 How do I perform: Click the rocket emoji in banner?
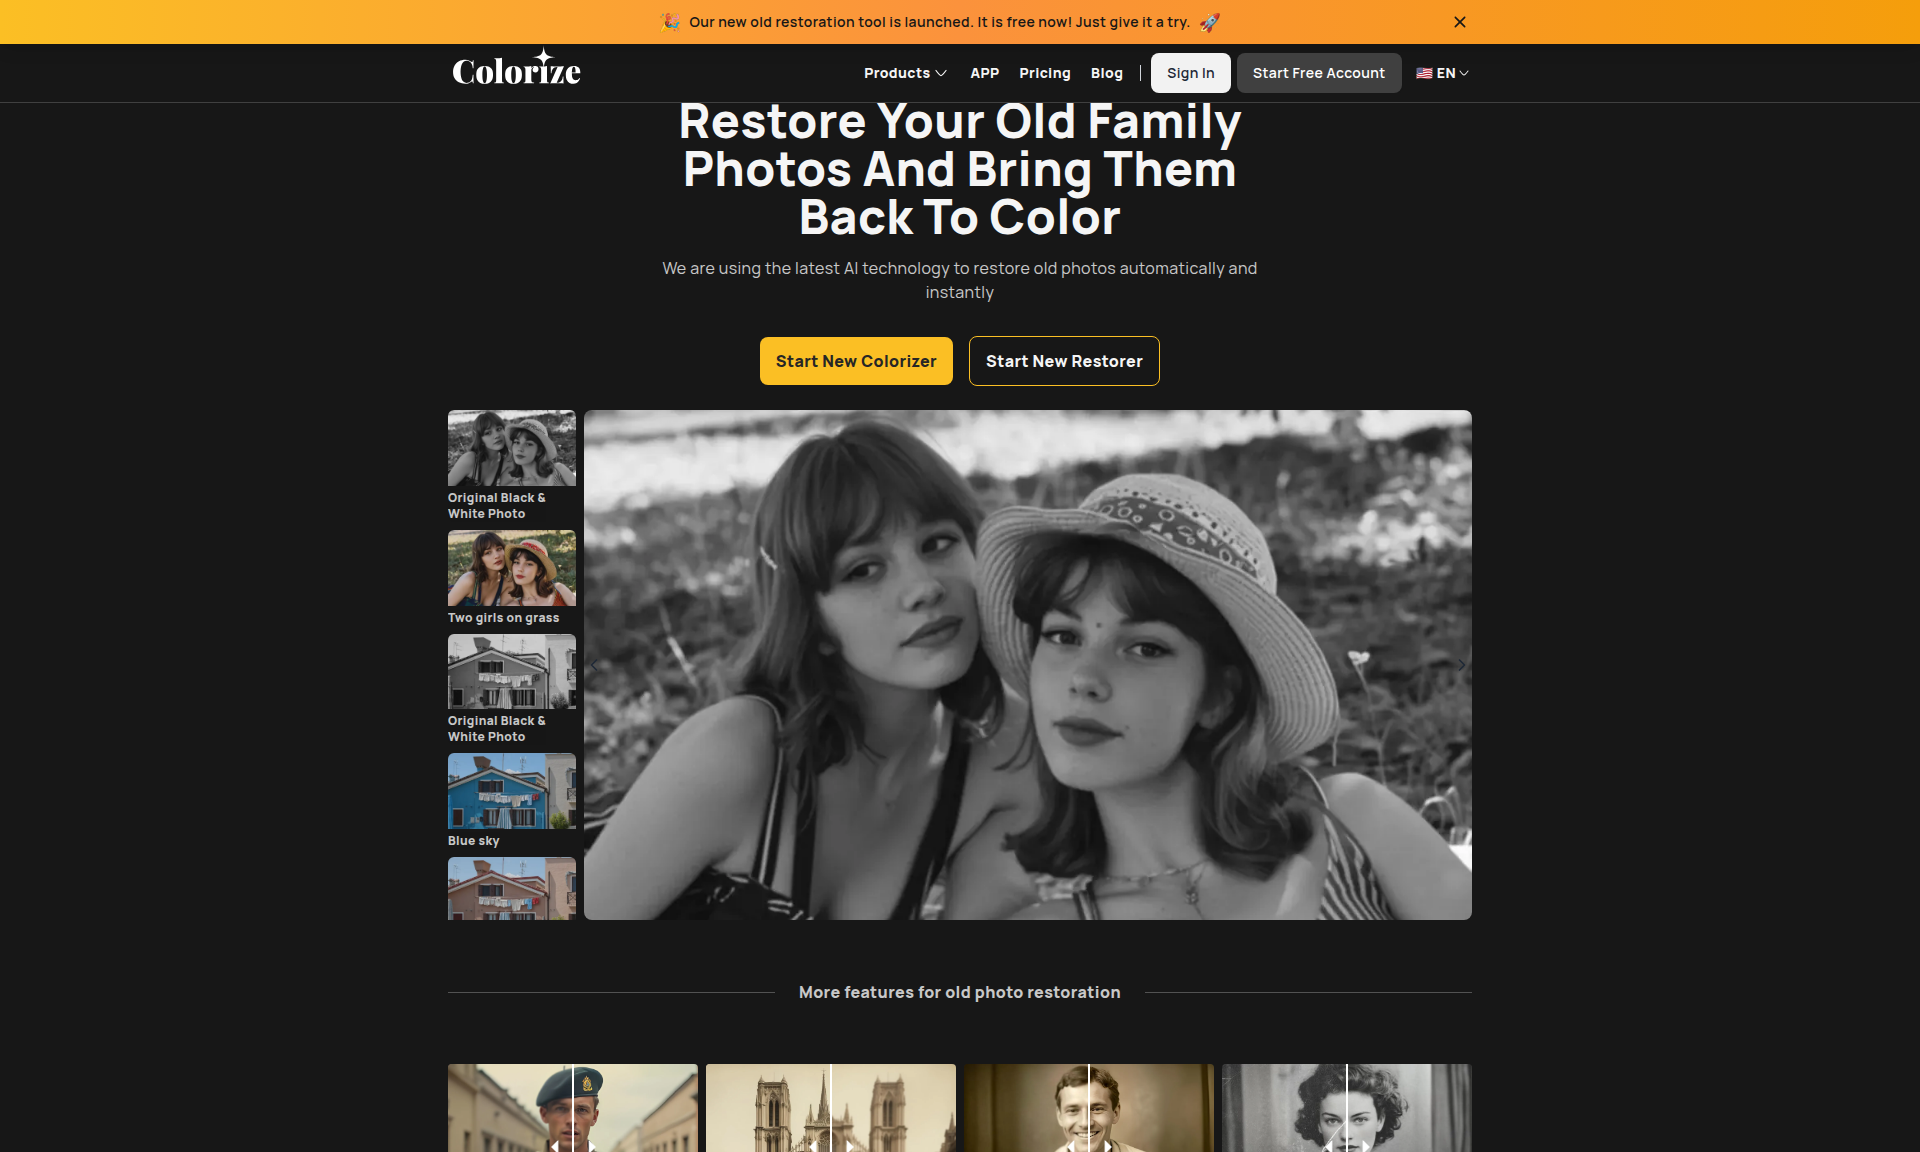pos(1209,22)
